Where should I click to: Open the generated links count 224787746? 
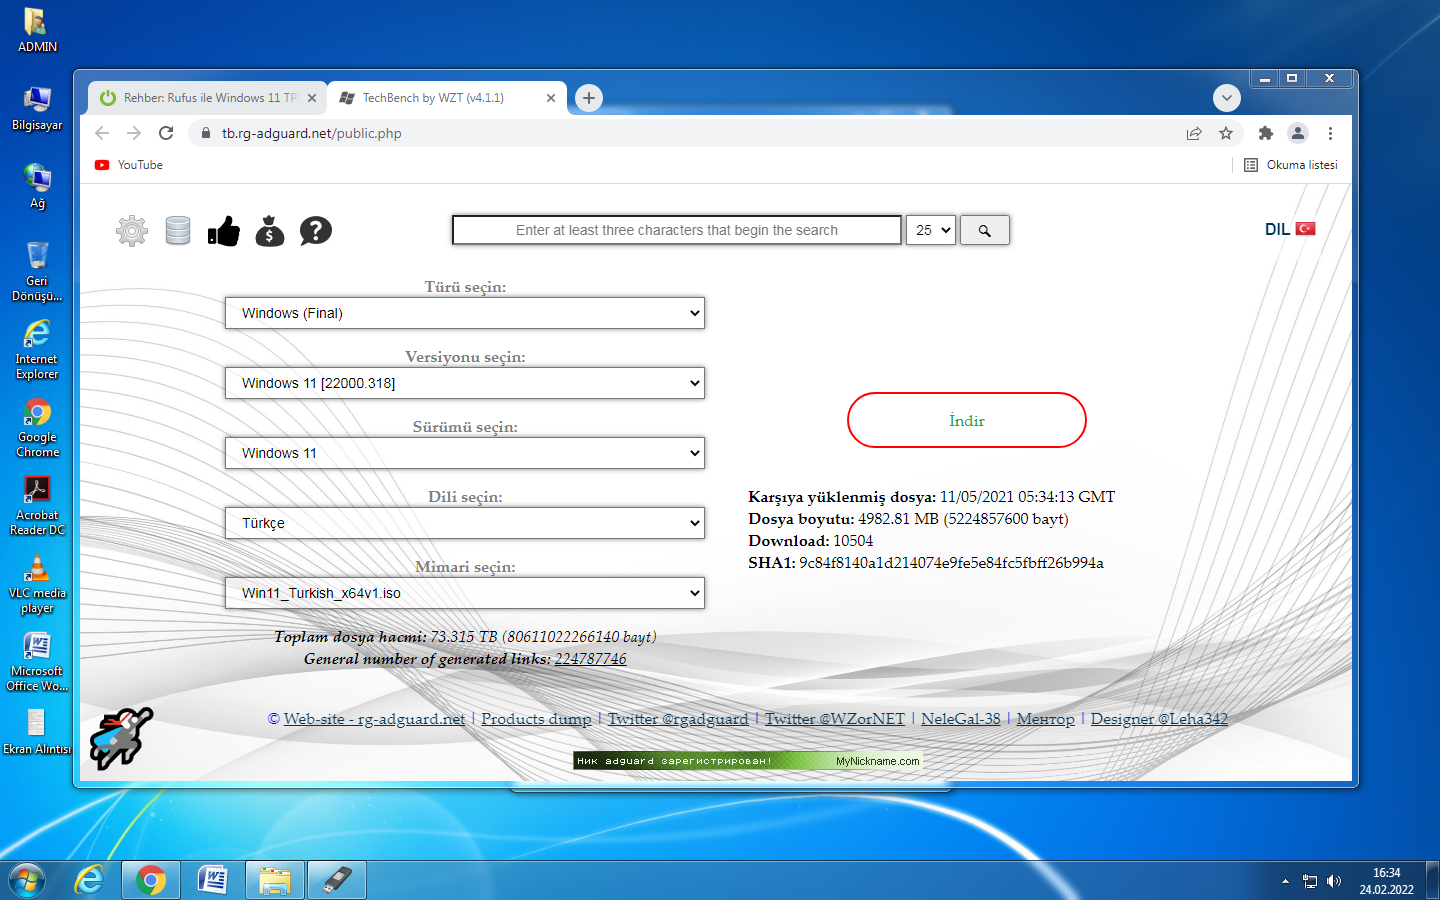(591, 659)
